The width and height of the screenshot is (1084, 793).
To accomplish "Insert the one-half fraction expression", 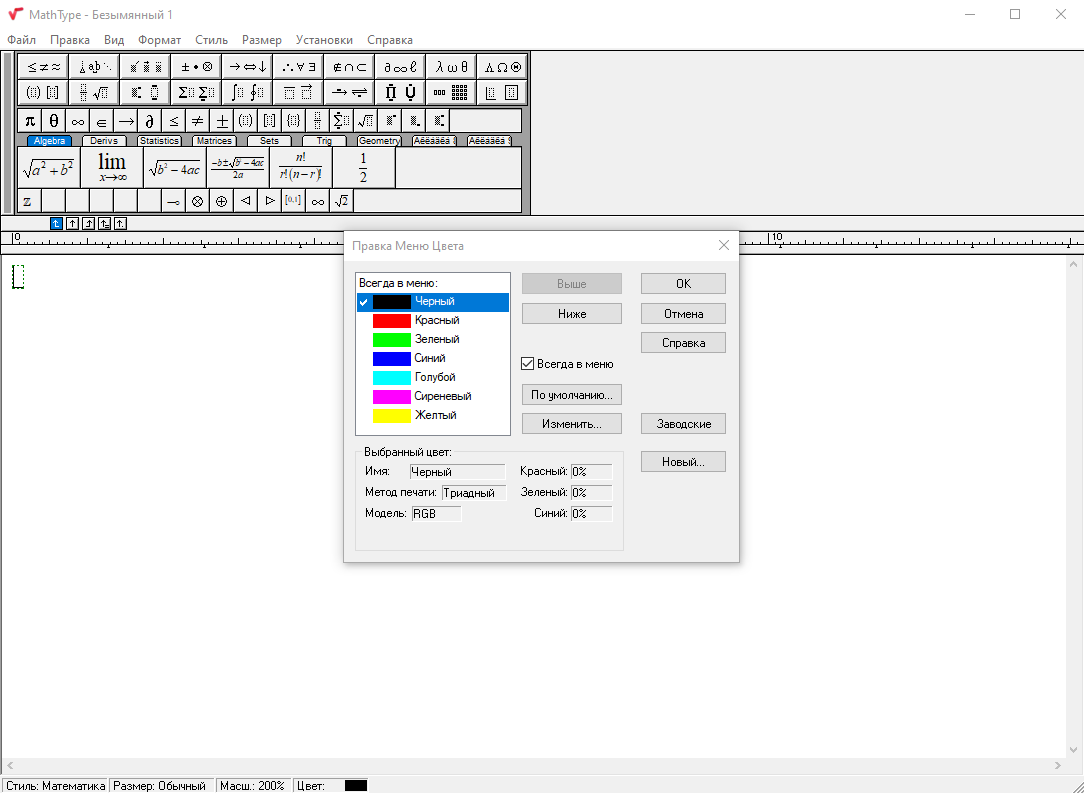I will [x=364, y=167].
